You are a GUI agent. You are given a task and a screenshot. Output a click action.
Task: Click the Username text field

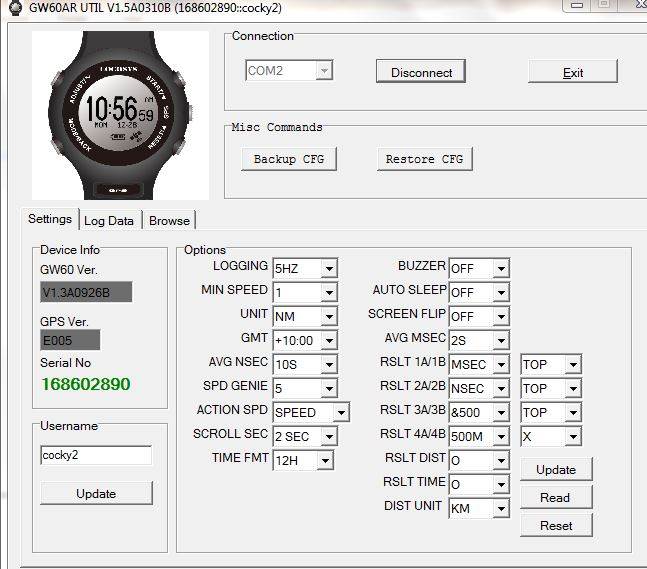(x=96, y=455)
